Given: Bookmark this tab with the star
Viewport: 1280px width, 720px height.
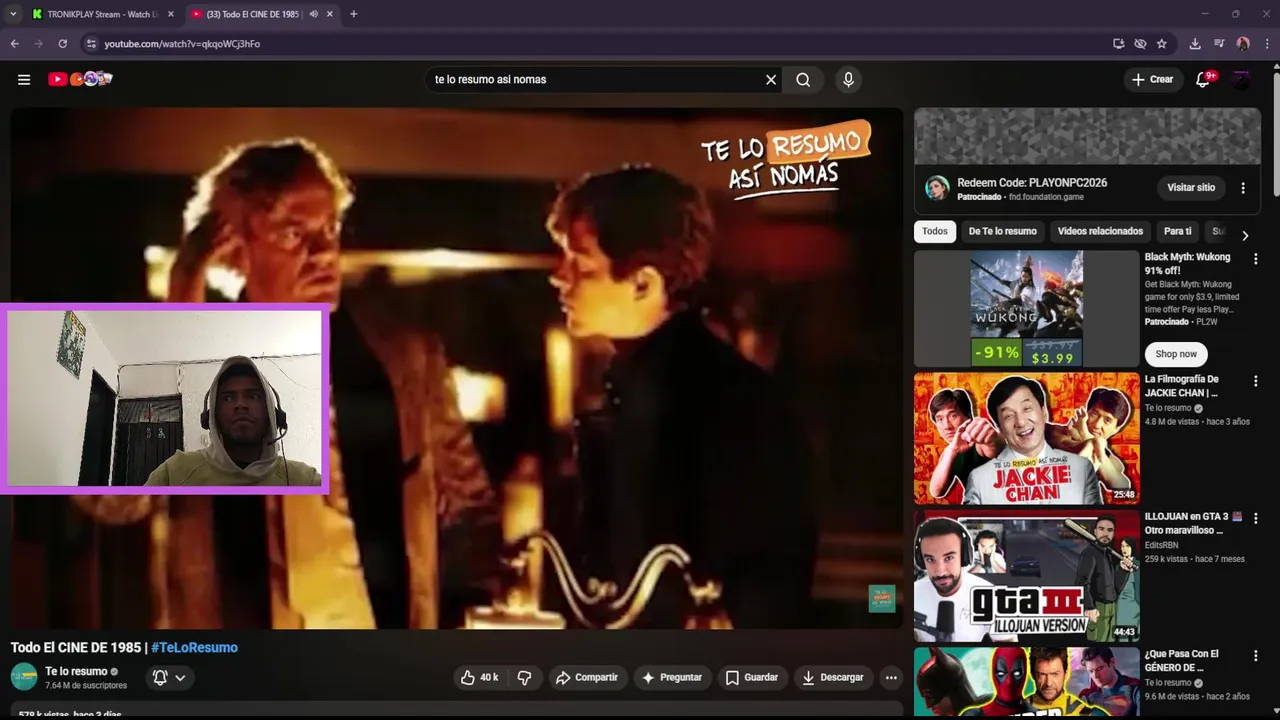Looking at the screenshot, I should (1161, 44).
